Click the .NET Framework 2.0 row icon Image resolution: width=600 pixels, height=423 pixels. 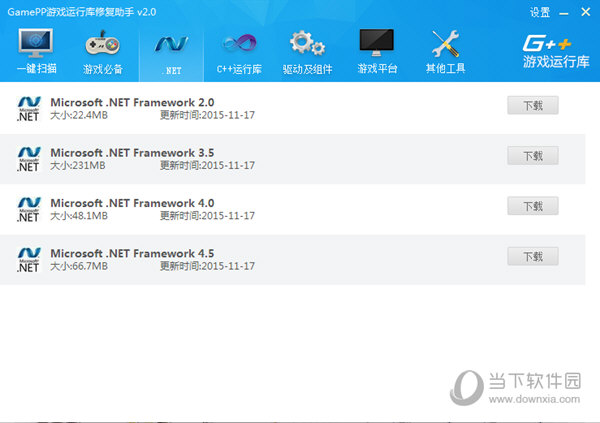pos(29,109)
